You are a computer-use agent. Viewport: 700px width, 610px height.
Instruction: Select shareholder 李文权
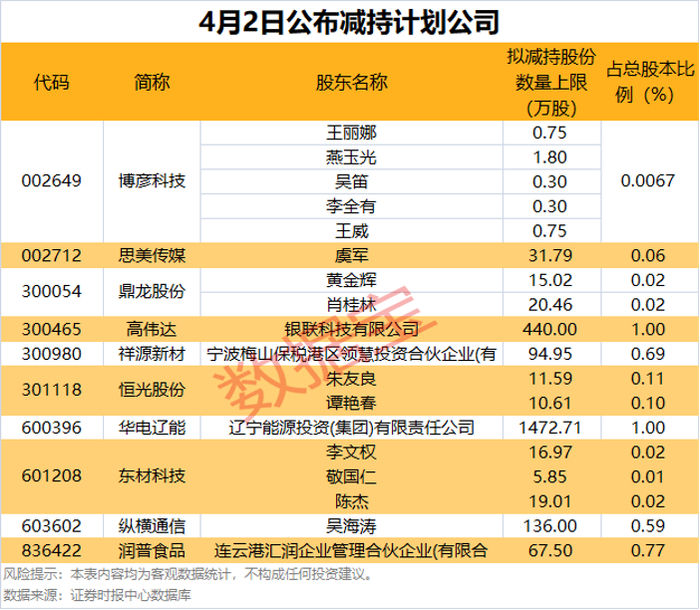pos(352,452)
